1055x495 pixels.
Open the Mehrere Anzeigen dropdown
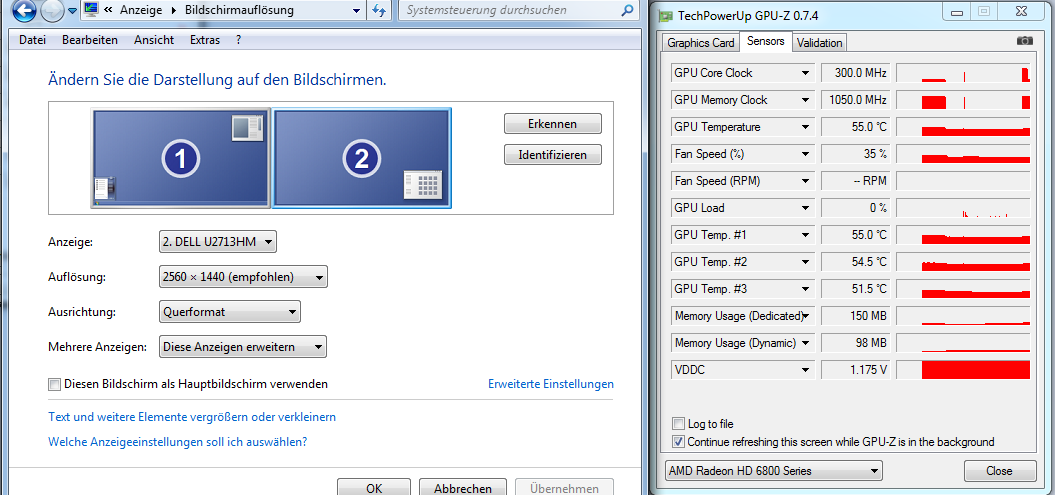coord(243,347)
